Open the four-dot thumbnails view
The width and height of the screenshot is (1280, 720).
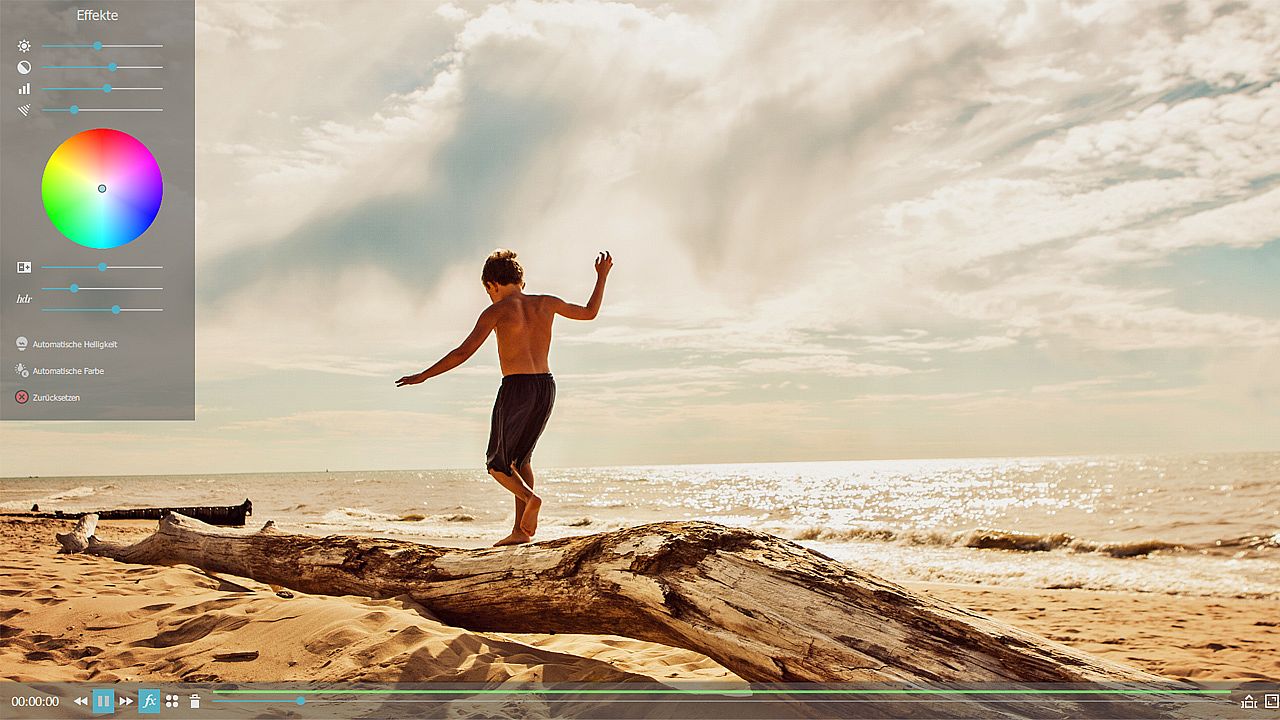pos(172,701)
